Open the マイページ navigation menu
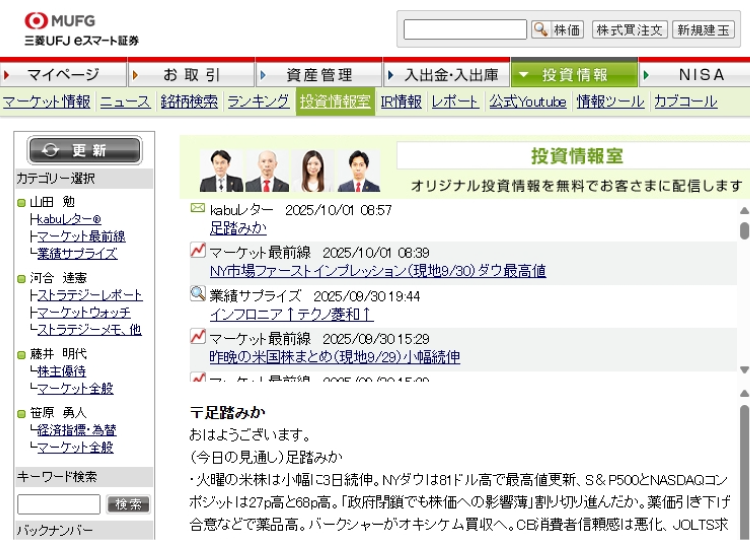This screenshot has width=750, height=540. [x=63, y=75]
